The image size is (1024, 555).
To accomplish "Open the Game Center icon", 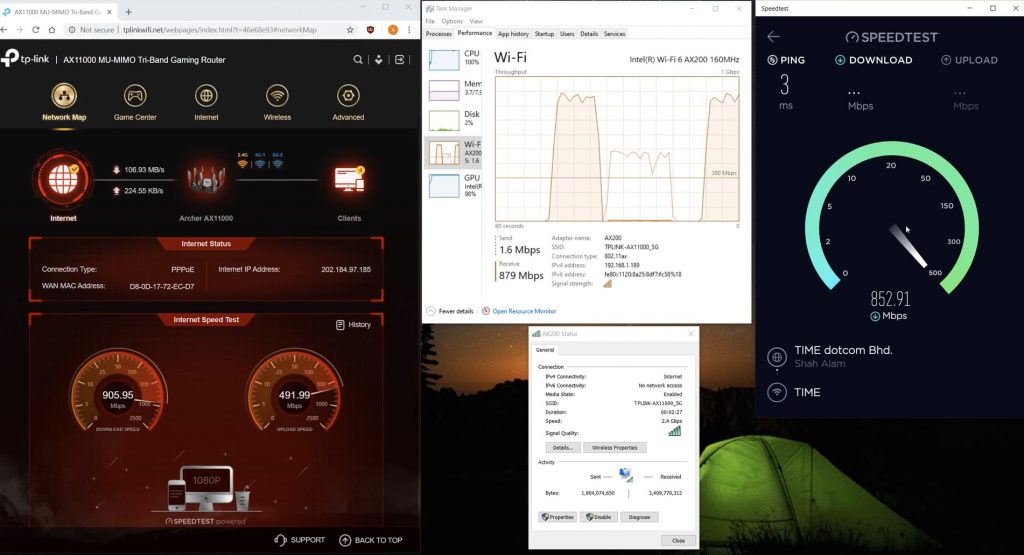I will click(135, 95).
